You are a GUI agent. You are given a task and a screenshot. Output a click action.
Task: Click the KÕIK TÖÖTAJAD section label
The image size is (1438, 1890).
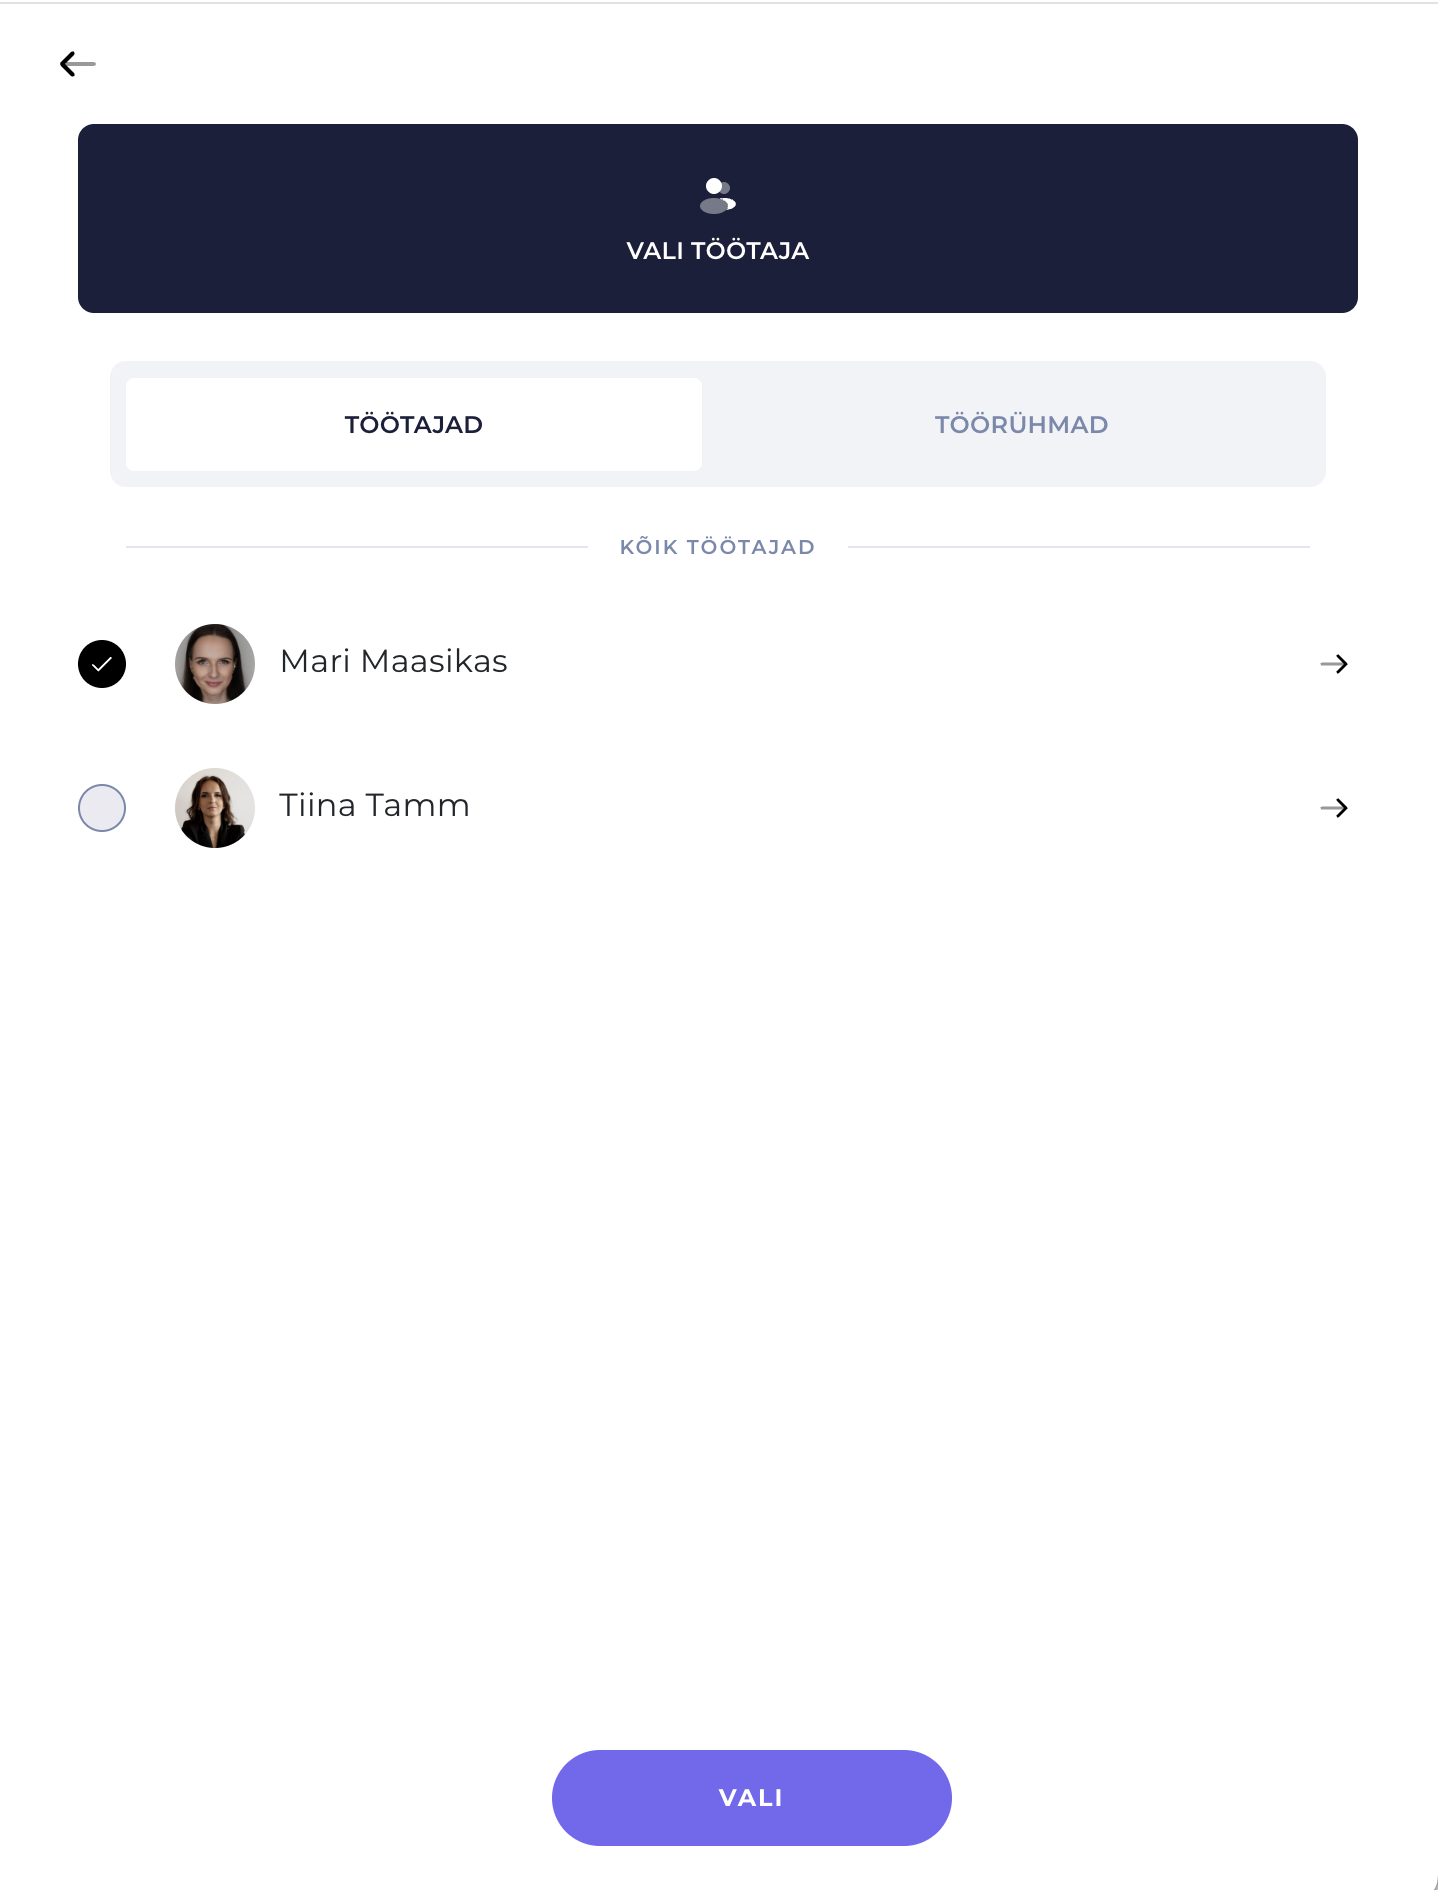(718, 547)
